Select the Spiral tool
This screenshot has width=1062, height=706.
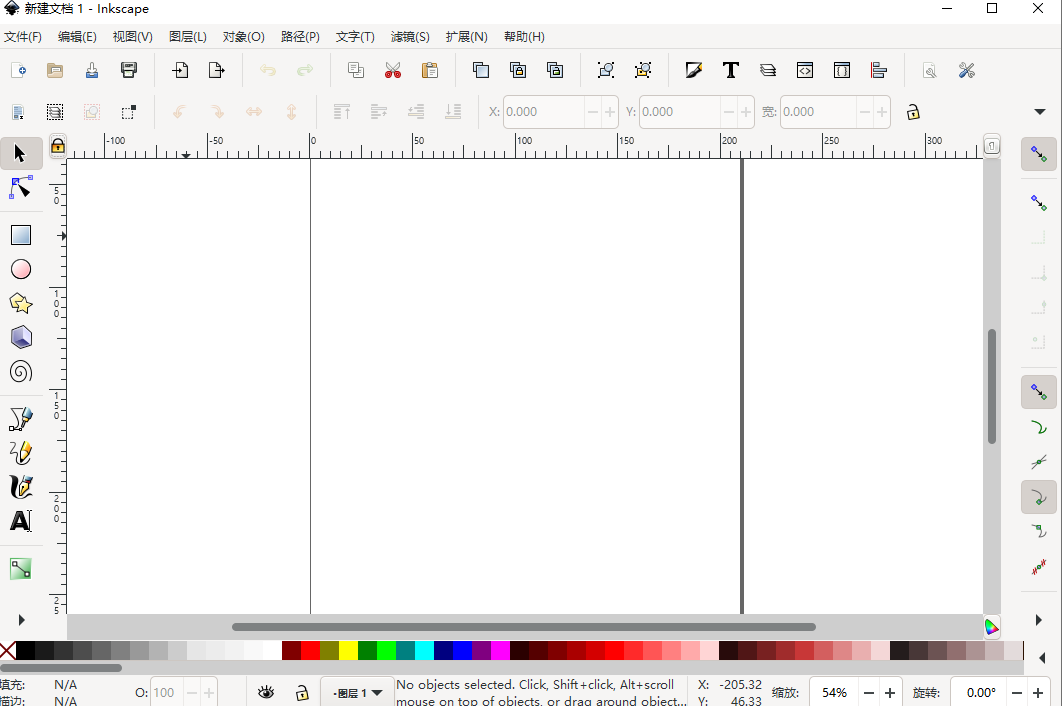(20, 372)
